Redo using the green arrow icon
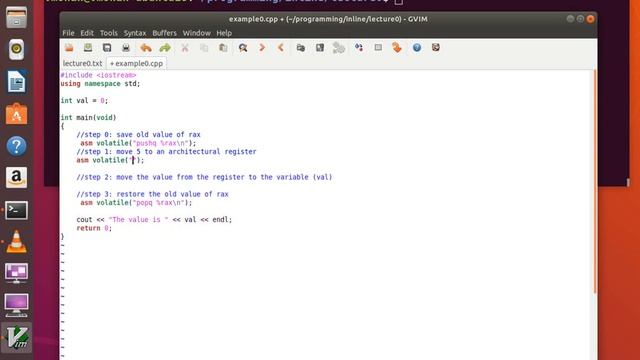Image resolution: width=640 pixels, height=360 pixels. 165,48
